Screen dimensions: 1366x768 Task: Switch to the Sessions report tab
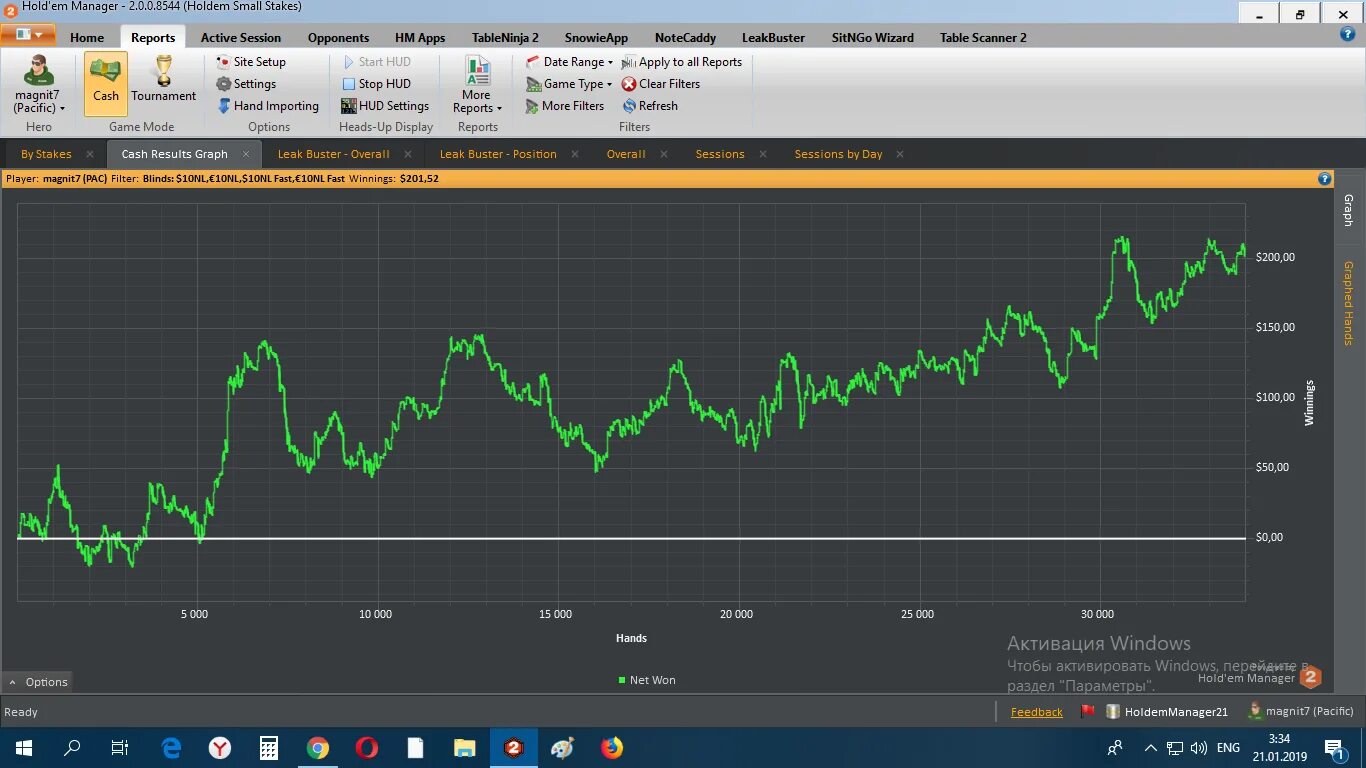click(720, 154)
